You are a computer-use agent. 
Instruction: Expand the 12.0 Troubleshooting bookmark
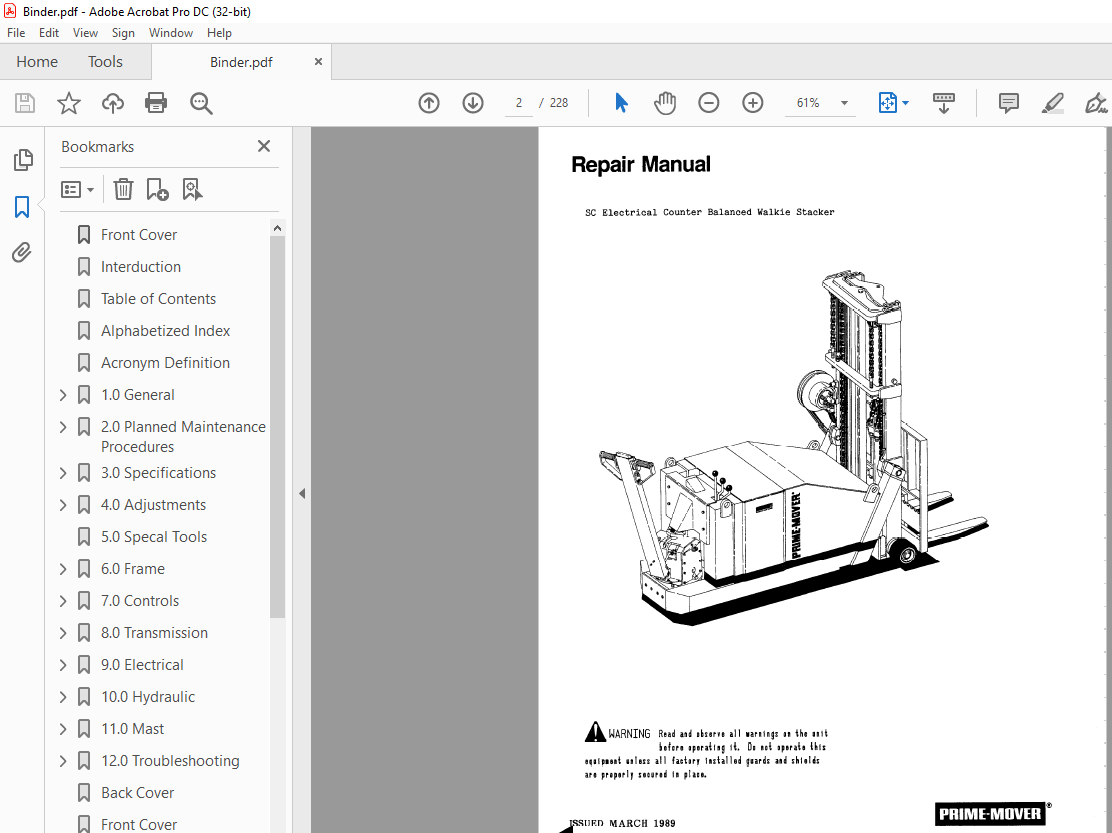(x=63, y=761)
